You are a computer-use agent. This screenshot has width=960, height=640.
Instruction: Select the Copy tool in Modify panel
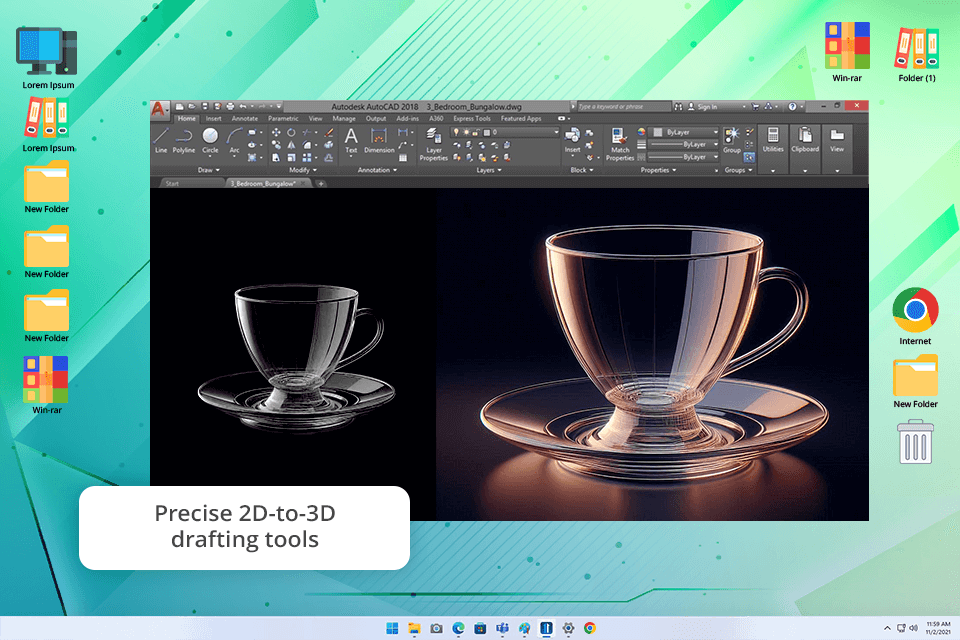pyautogui.click(x=276, y=145)
